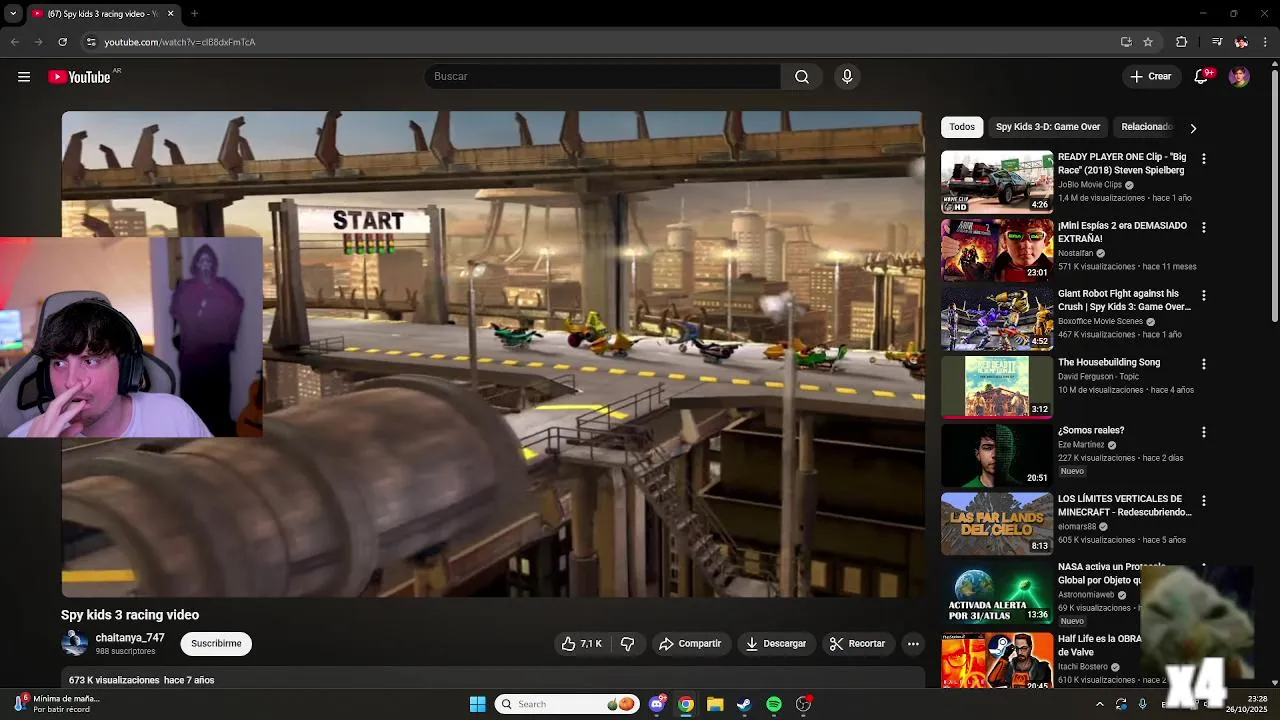This screenshot has height=720, width=1280.
Task: Open the options menu for The Housebuilding Song
Action: click(x=1204, y=364)
